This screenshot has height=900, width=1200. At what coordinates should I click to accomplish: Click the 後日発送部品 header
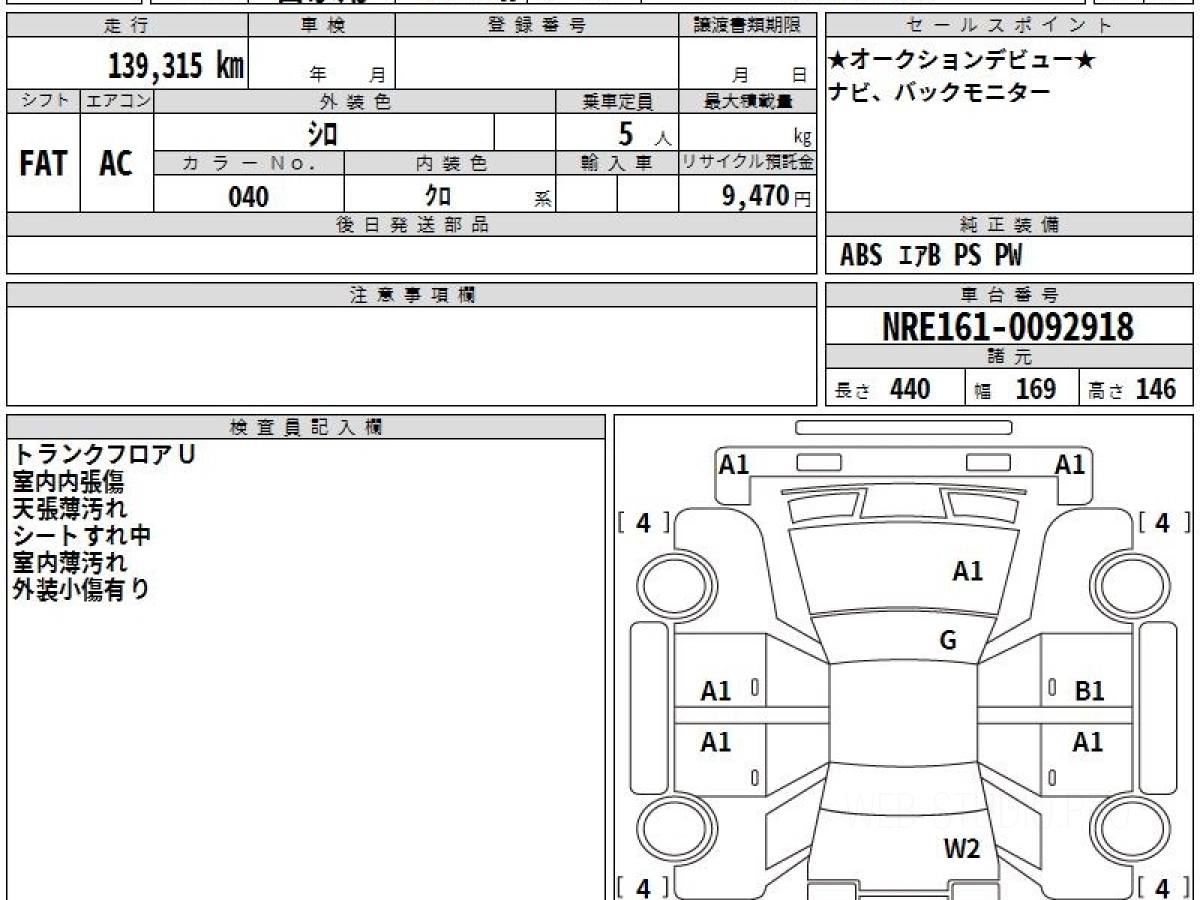tap(412, 225)
